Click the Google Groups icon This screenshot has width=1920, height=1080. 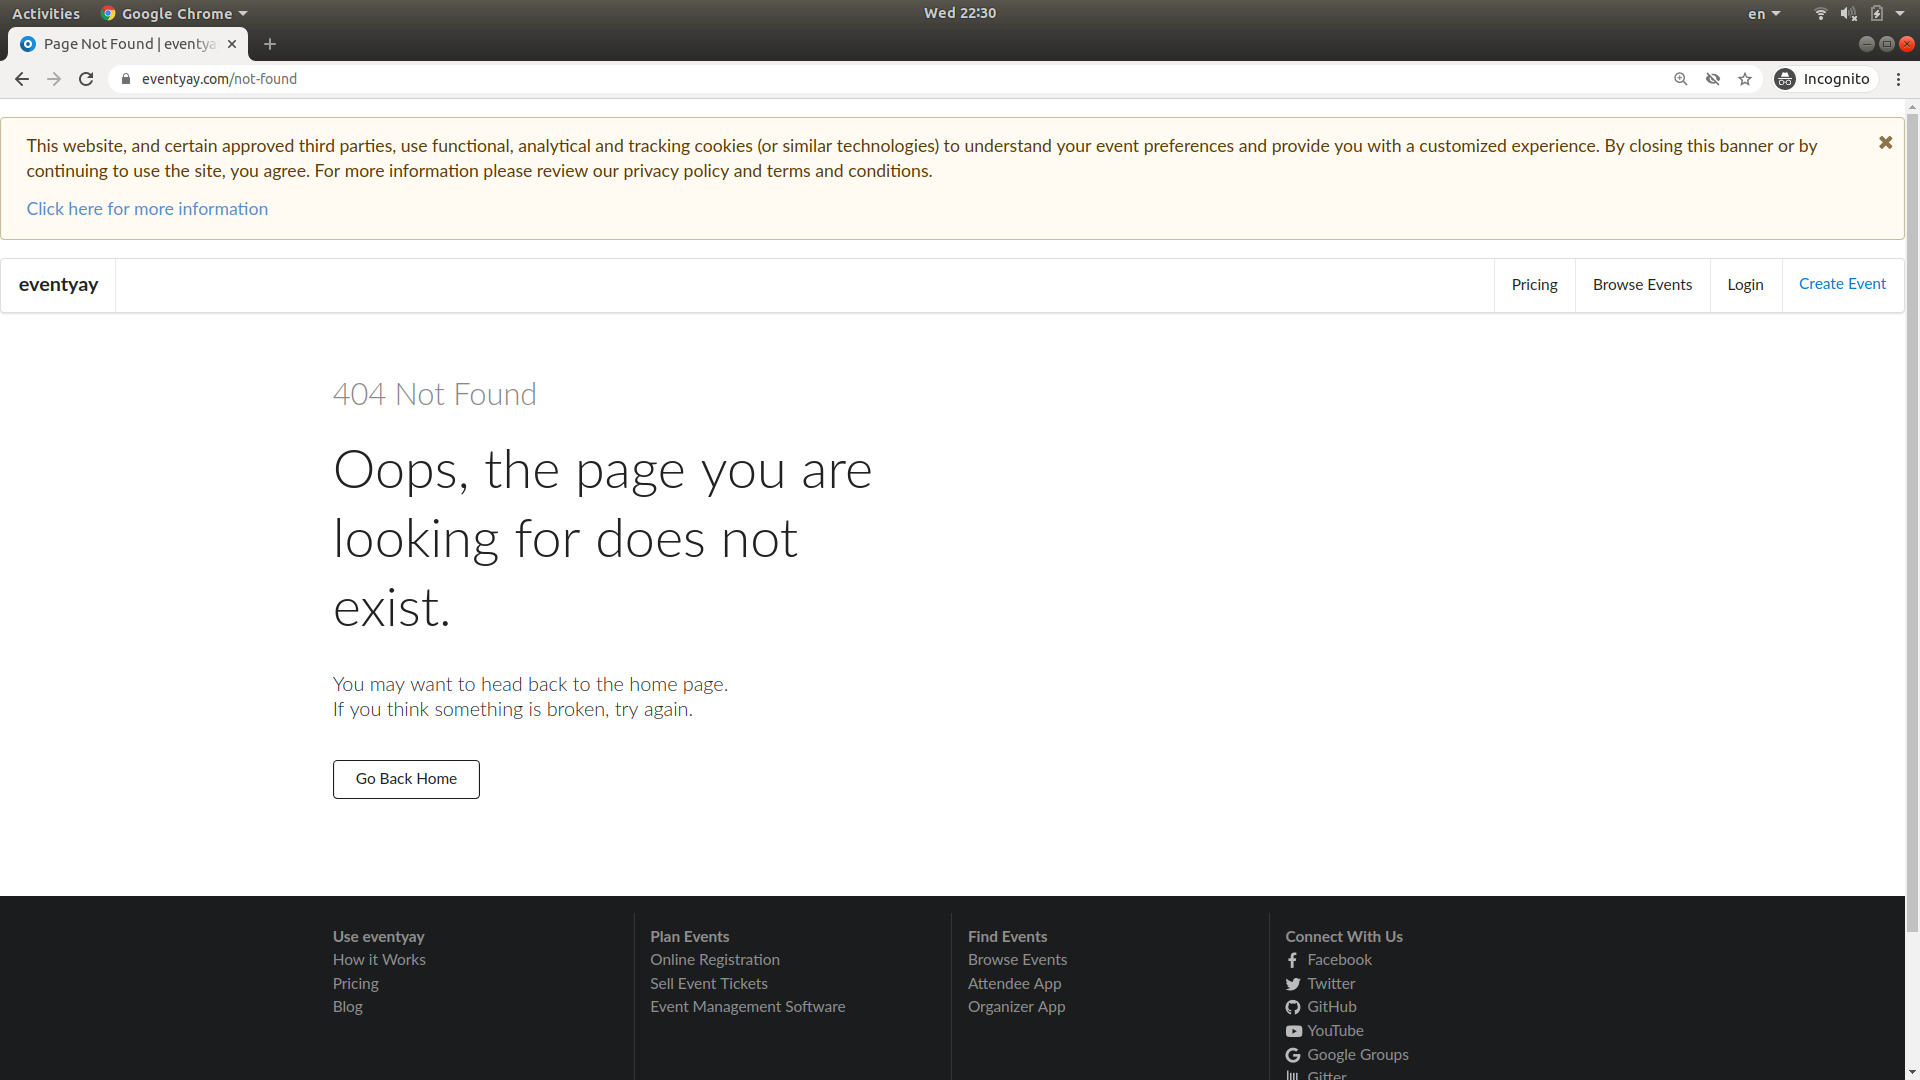tap(1292, 1055)
